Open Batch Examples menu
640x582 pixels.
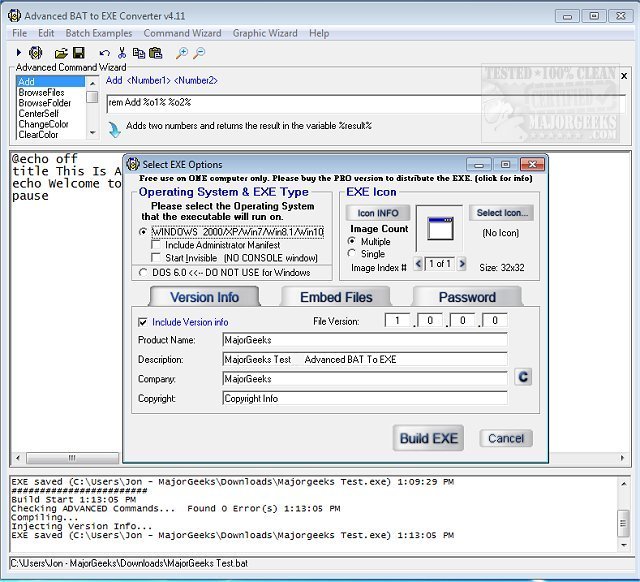[x=99, y=33]
